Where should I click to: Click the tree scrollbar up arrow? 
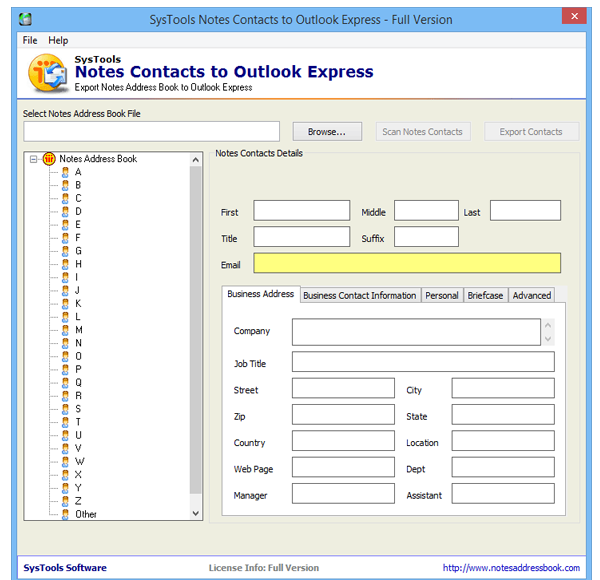pyautogui.click(x=196, y=160)
